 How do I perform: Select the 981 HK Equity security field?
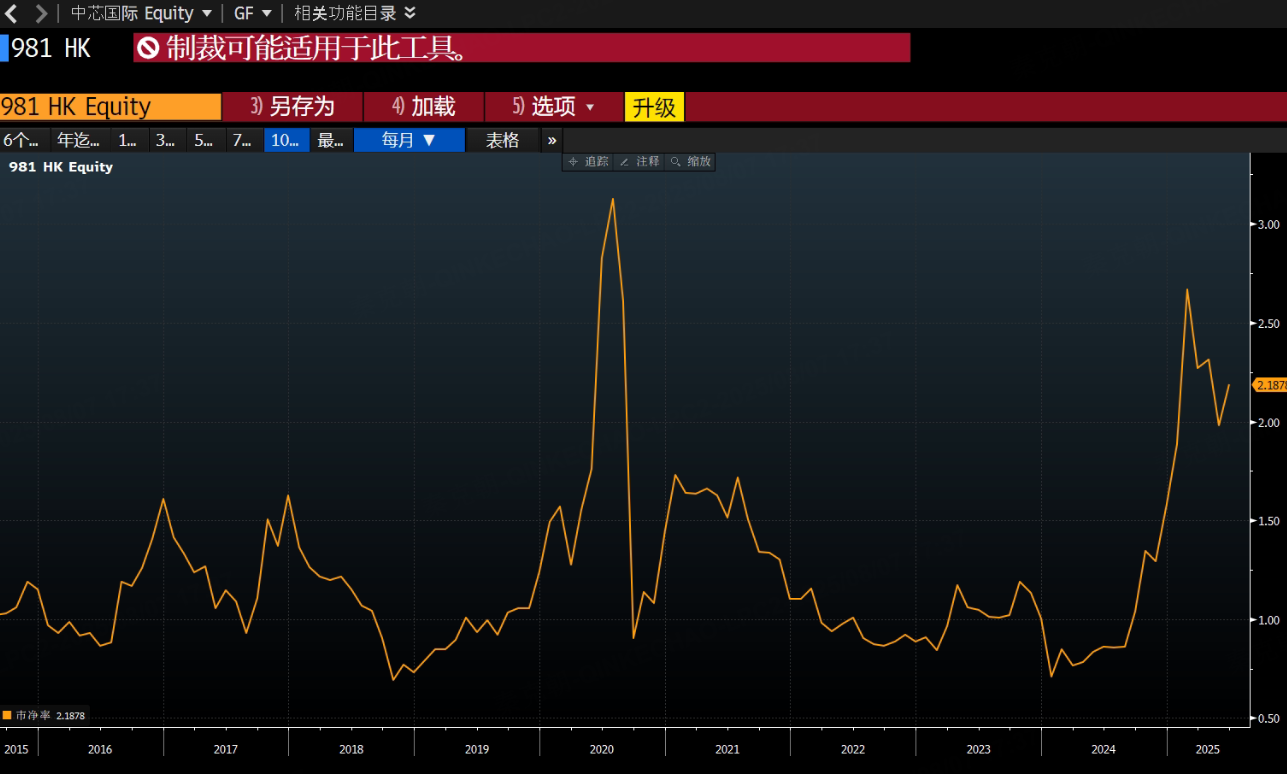pos(110,107)
